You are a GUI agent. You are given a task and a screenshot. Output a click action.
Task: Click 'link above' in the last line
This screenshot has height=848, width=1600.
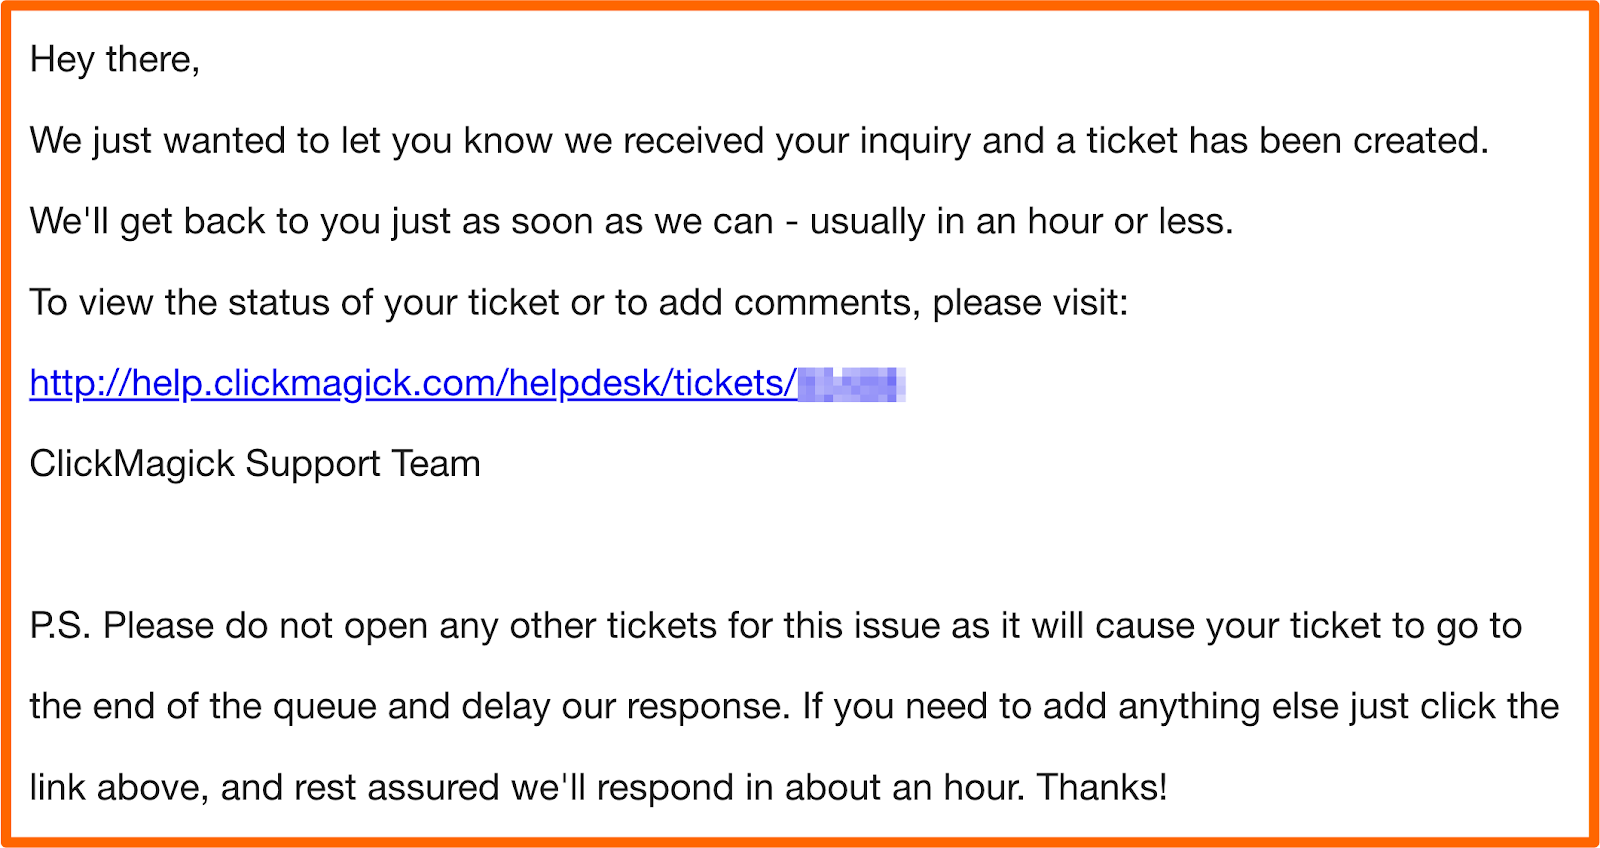pyautogui.click(x=118, y=788)
